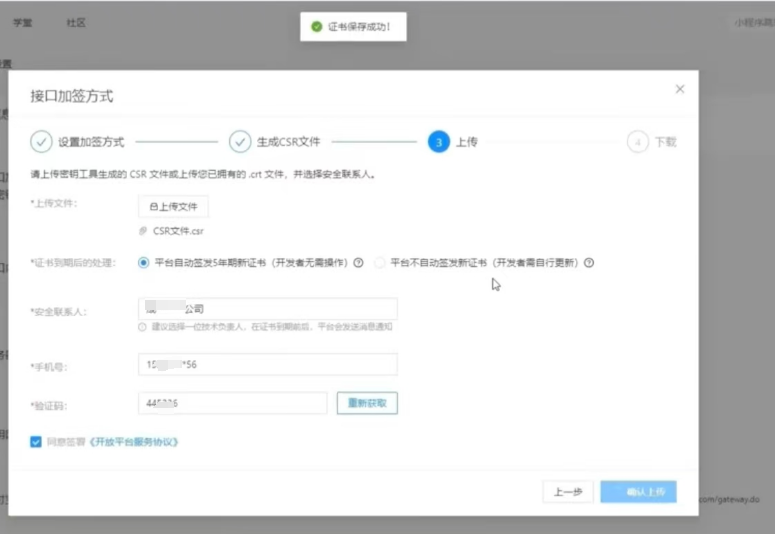775x534 pixels.
Task: Click the step 4 下载 circle
Action: 638,142
